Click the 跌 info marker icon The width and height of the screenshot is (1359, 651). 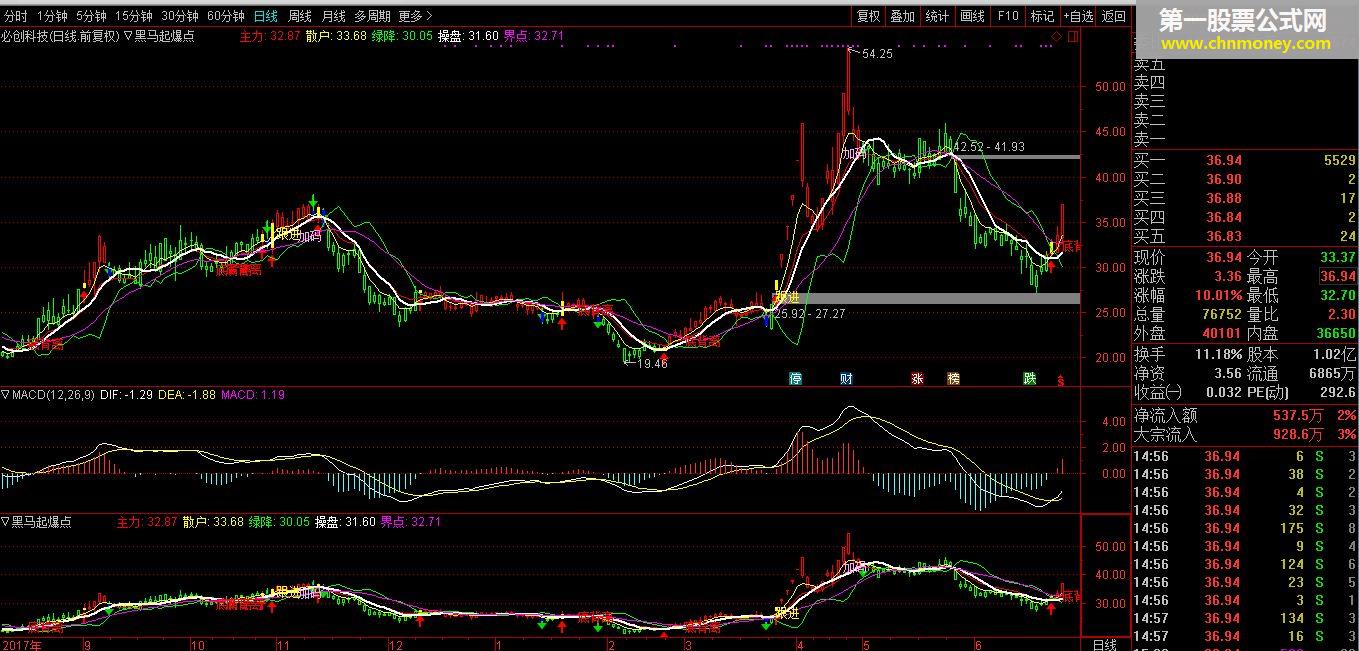(1029, 379)
